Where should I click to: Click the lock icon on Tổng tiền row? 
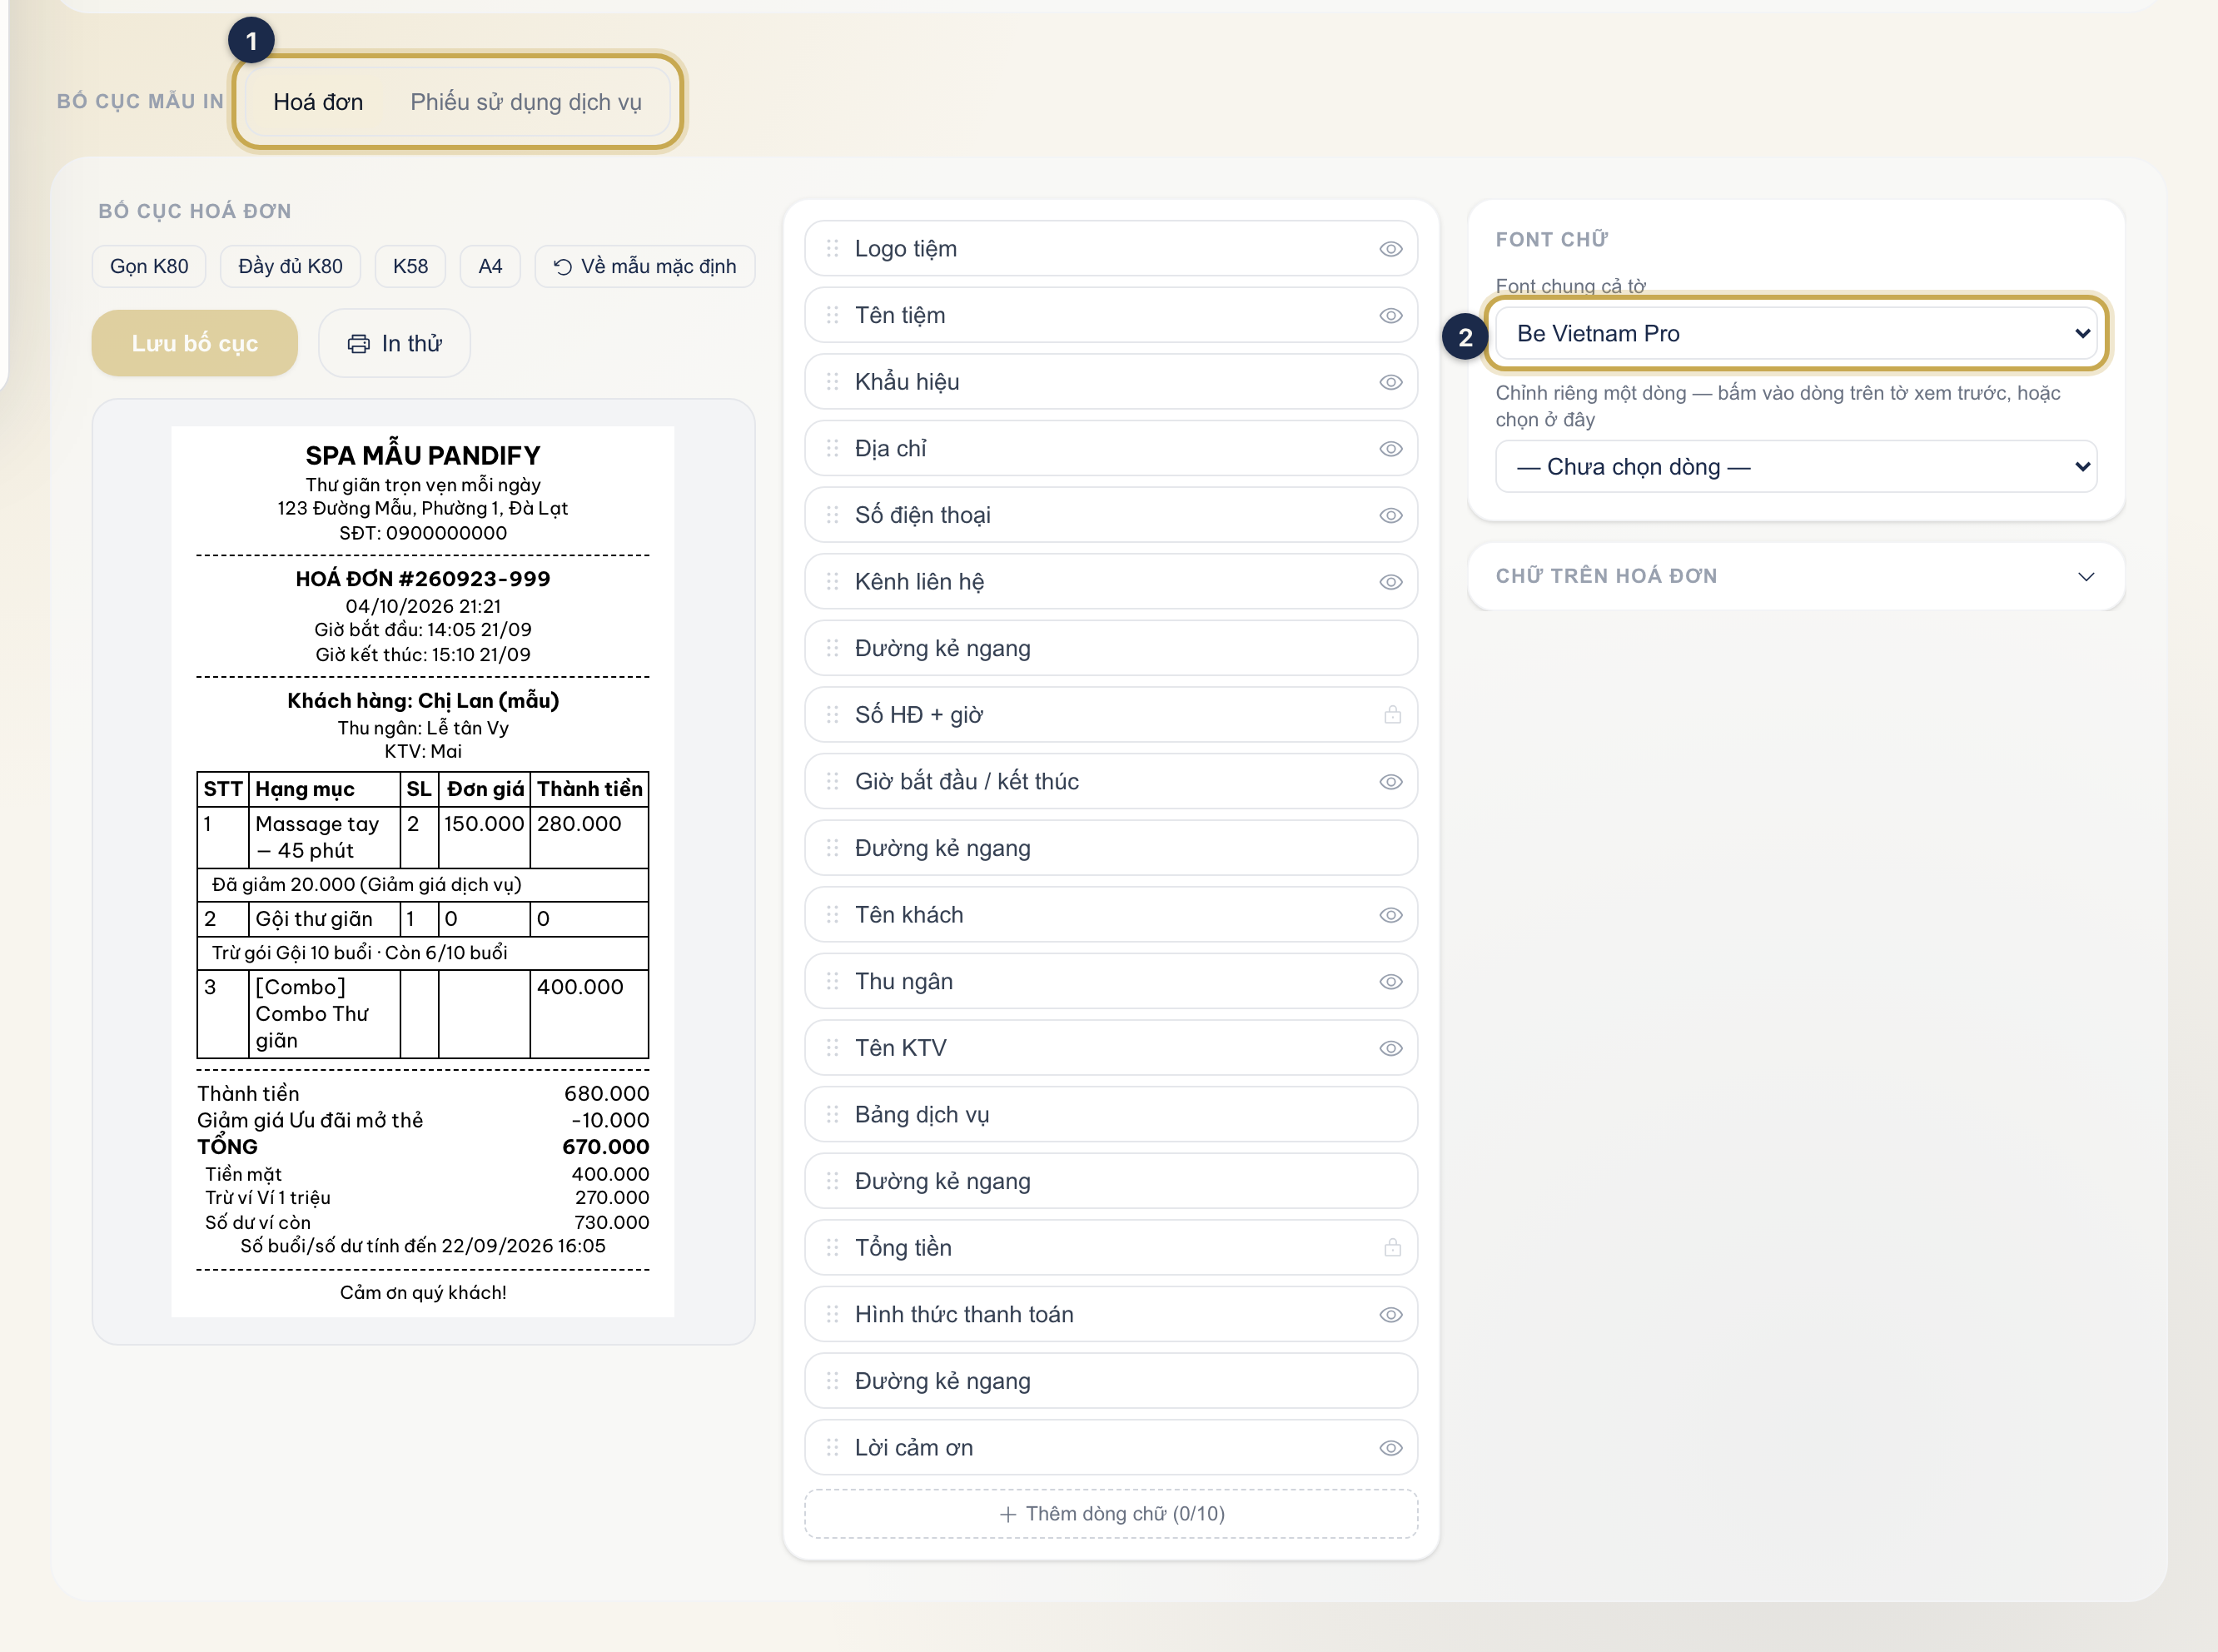(x=1392, y=1248)
